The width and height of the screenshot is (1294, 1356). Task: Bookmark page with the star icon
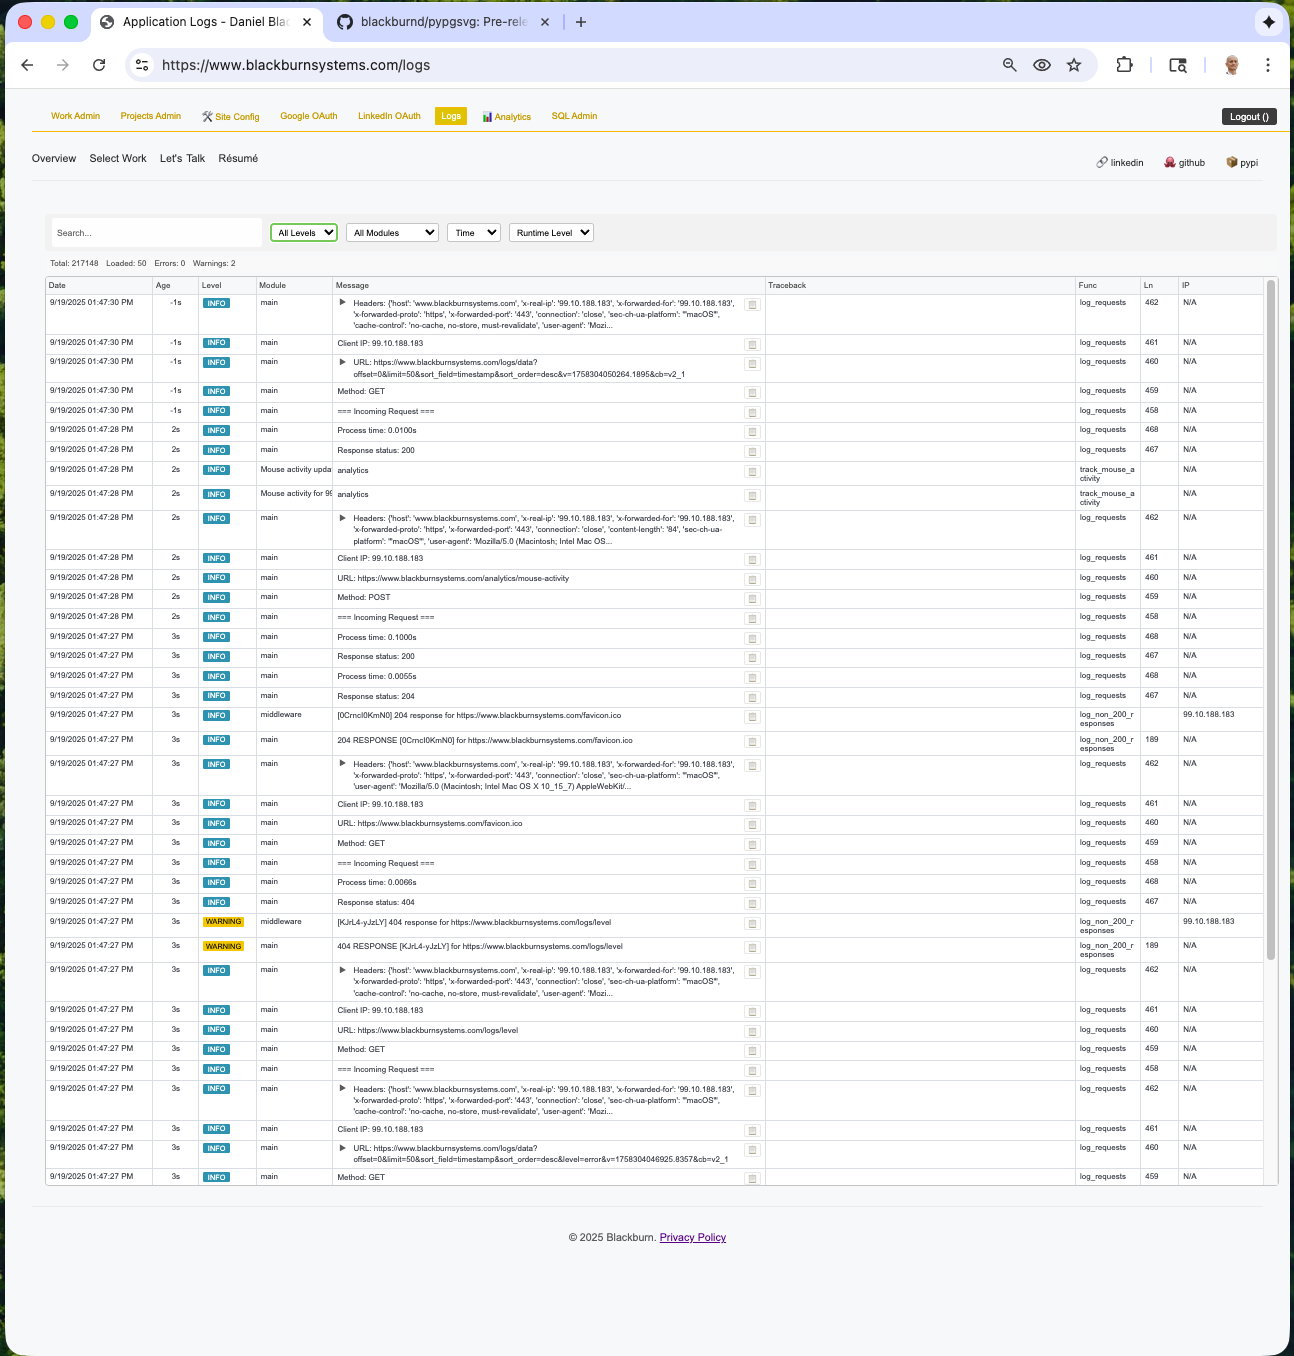point(1074,65)
